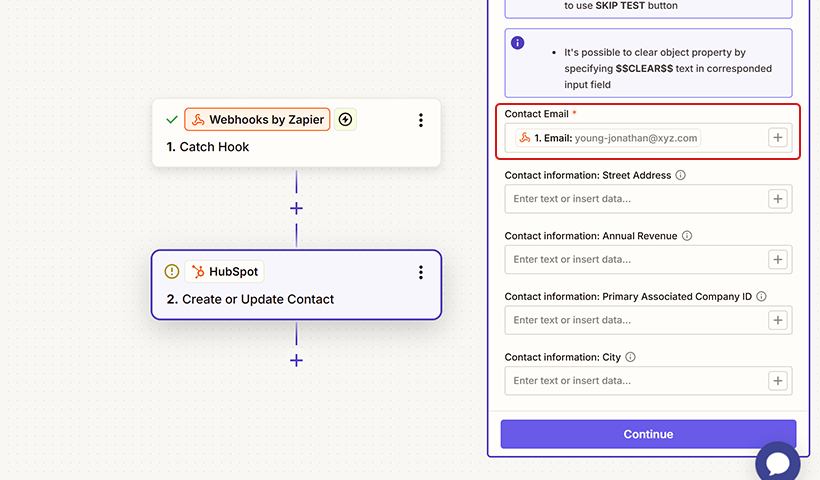This screenshot has height=480, width=820.
Task: Select the Create or Update Contact step
Action: point(296,299)
